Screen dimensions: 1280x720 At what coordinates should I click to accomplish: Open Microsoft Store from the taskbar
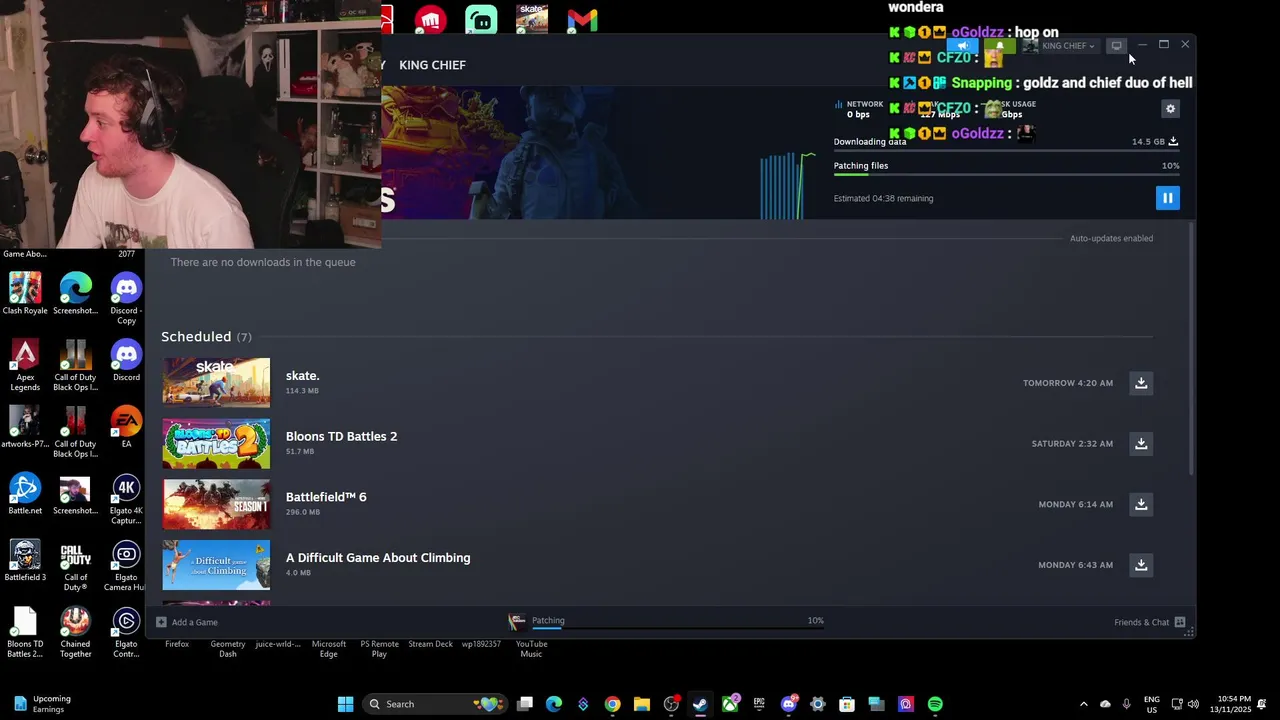[x=847, y=704]
